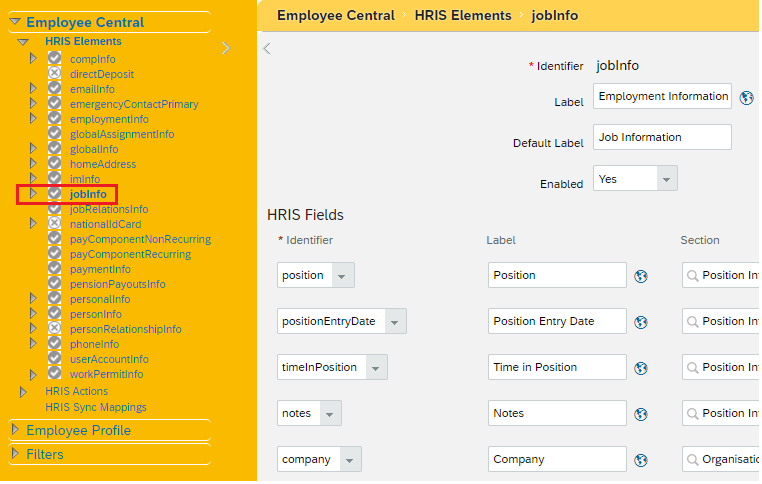Select globalAssignmentInfo in the tree
762x484 pixels.
click(122, 134)
